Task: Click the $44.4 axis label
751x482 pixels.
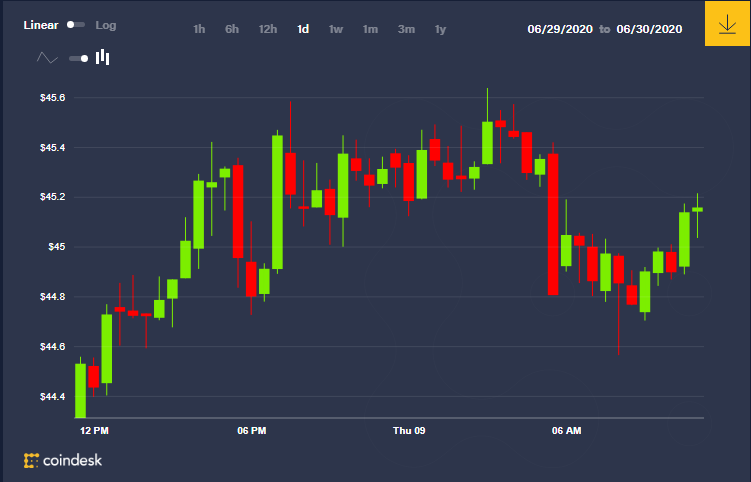Action: (x=53, y=396)
